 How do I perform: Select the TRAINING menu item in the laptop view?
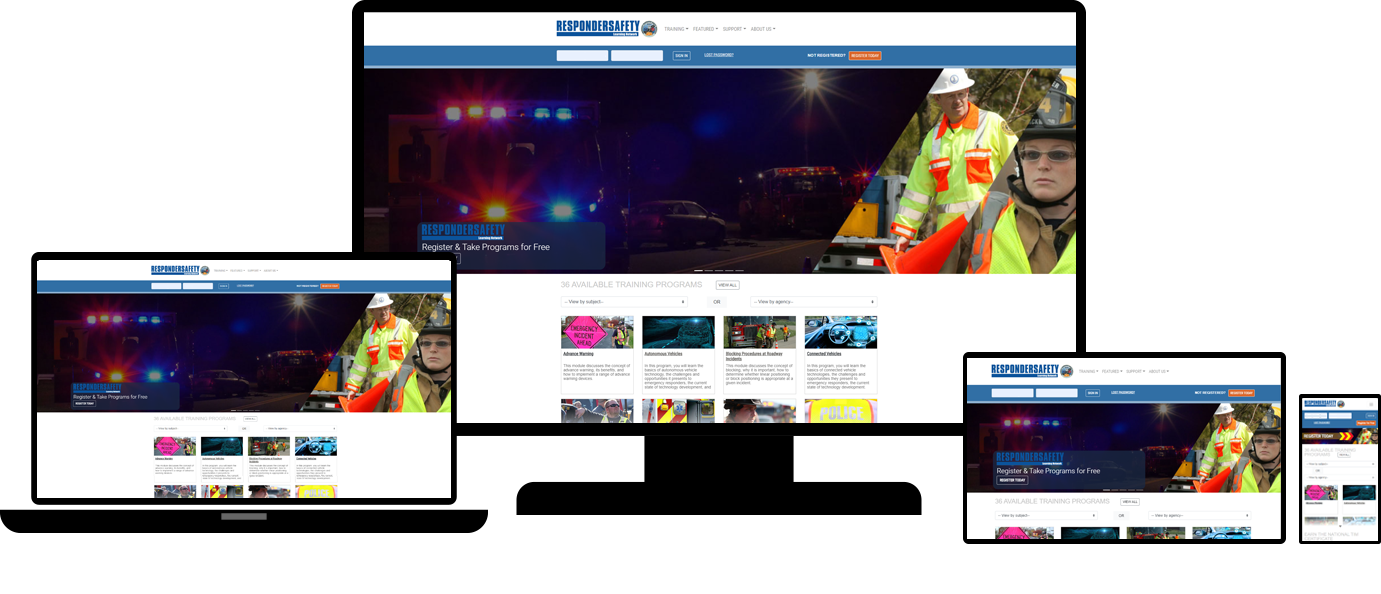pos(220,269)
